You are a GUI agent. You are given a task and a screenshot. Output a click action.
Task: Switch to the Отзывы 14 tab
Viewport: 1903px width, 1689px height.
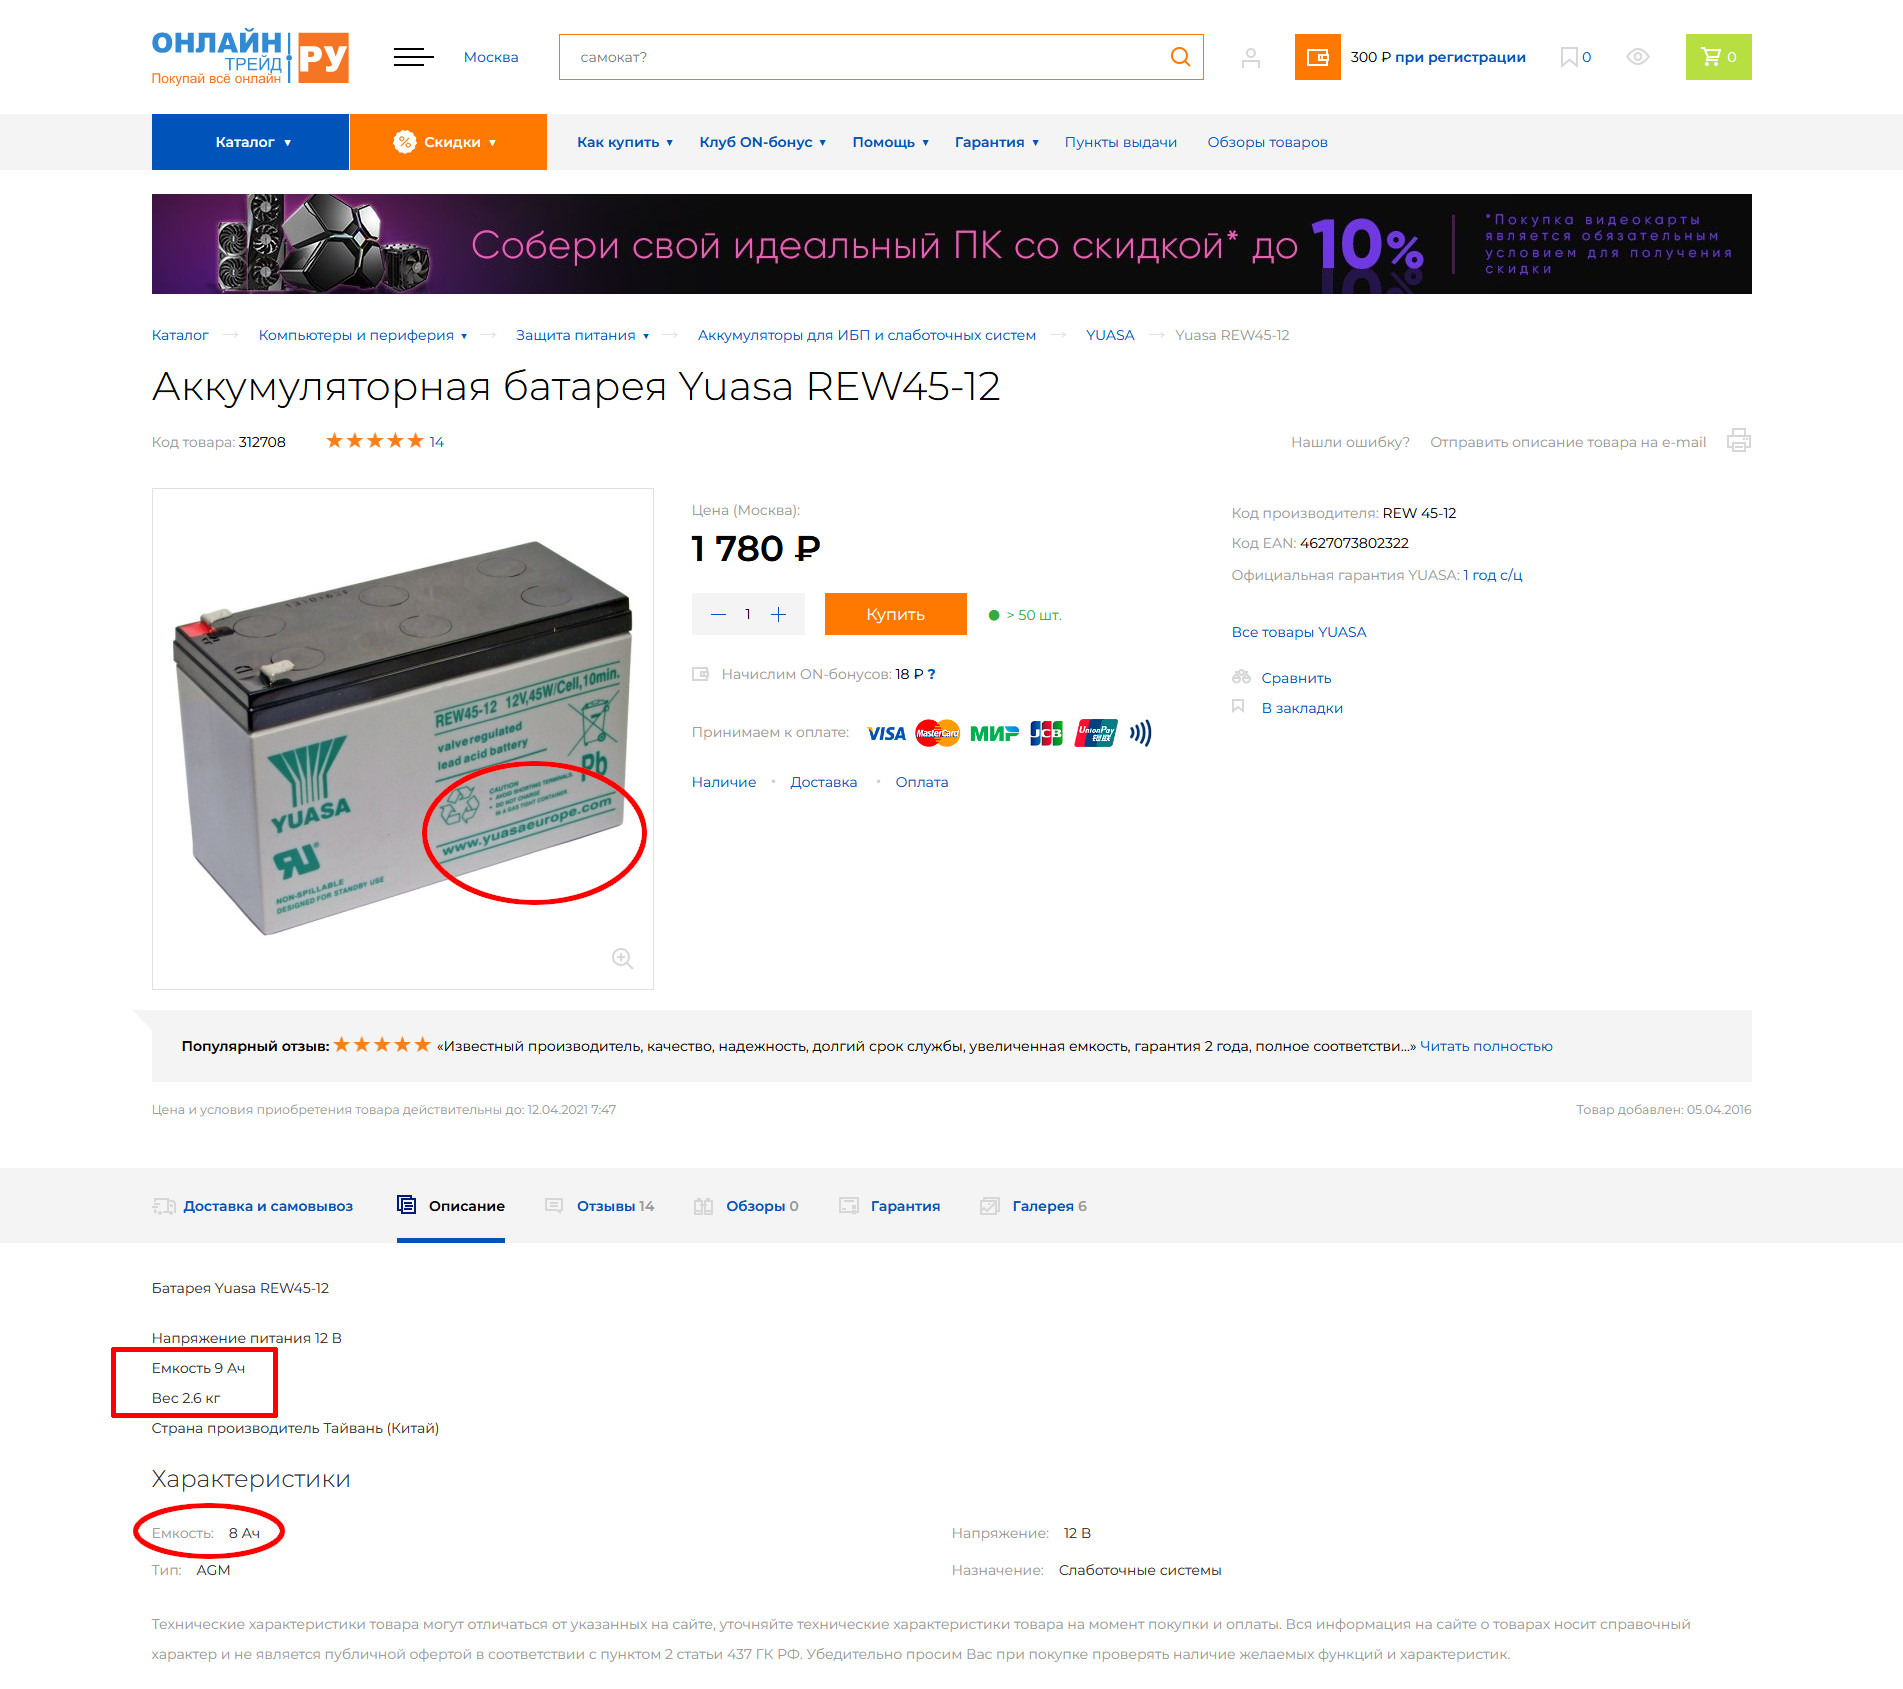600,1206
